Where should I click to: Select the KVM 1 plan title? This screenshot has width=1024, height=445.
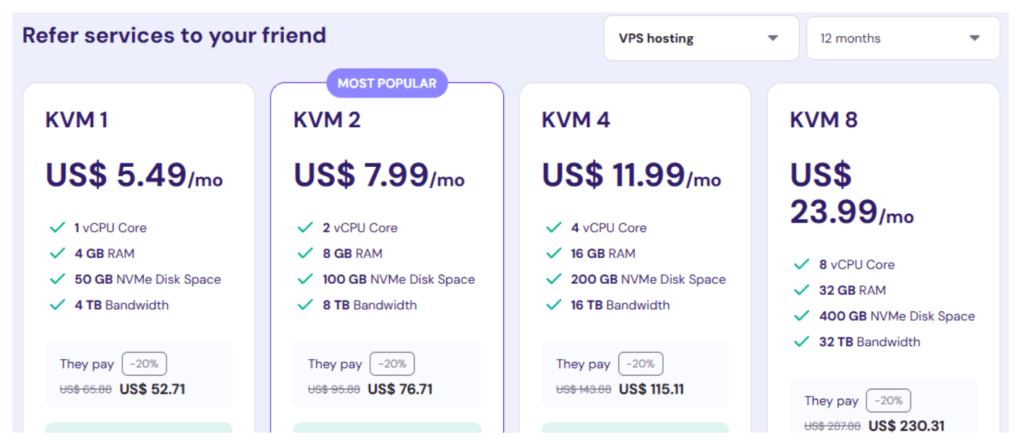(x=76, y=121)
